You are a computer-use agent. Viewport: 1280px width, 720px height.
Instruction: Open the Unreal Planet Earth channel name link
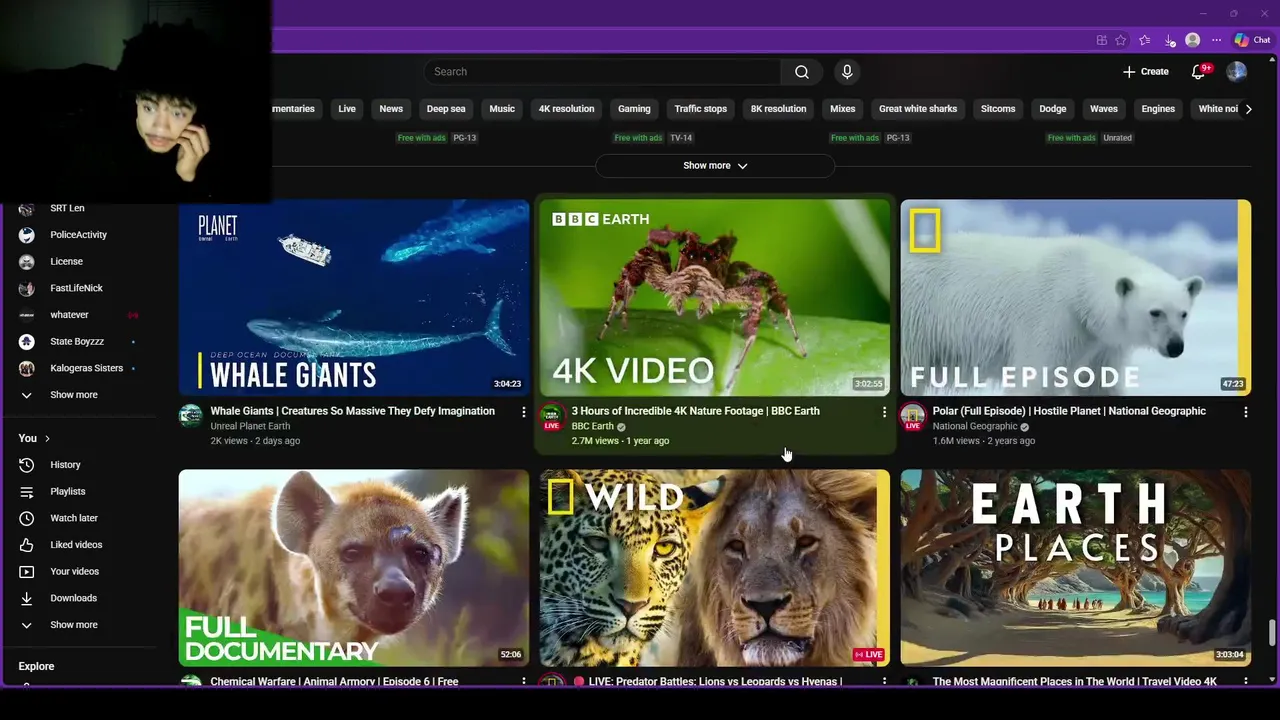250,426
